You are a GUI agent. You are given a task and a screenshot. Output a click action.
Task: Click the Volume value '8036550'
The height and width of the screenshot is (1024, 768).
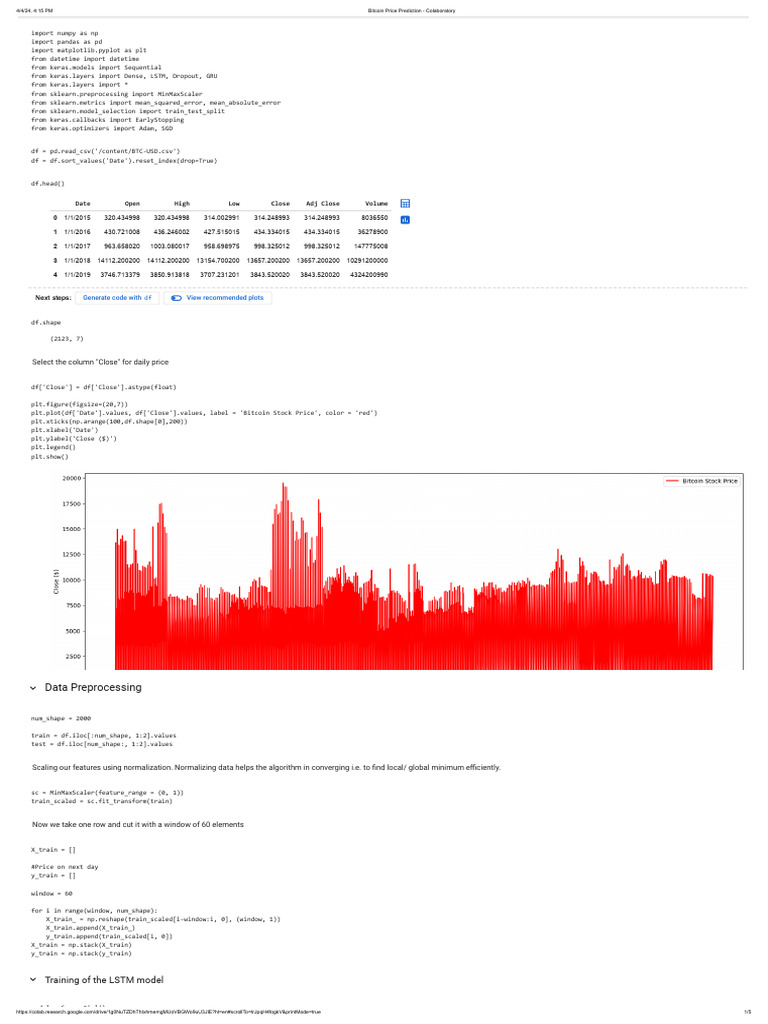374,217
